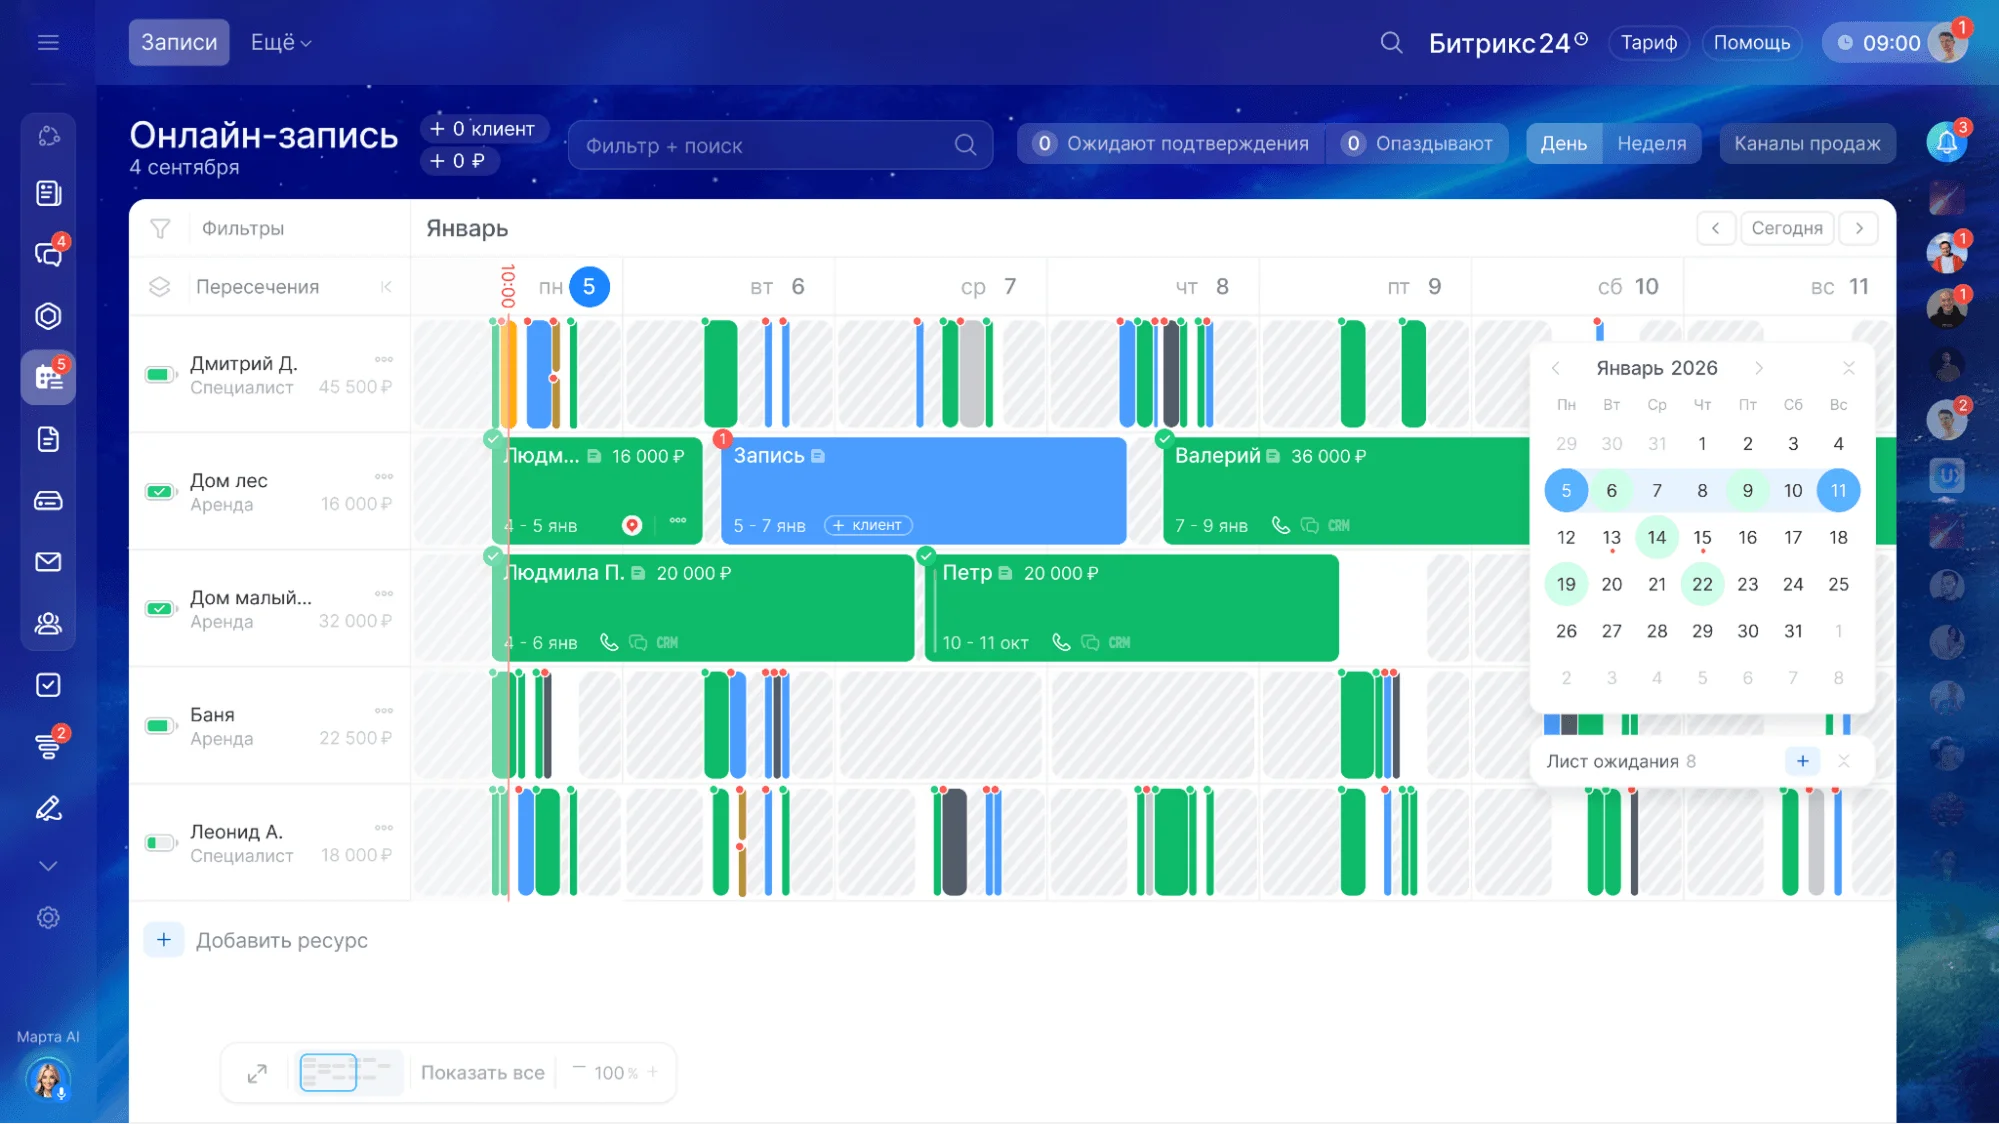
Task: Open Марта AI assistant avatar
Action: click(x=47, y=1080)
